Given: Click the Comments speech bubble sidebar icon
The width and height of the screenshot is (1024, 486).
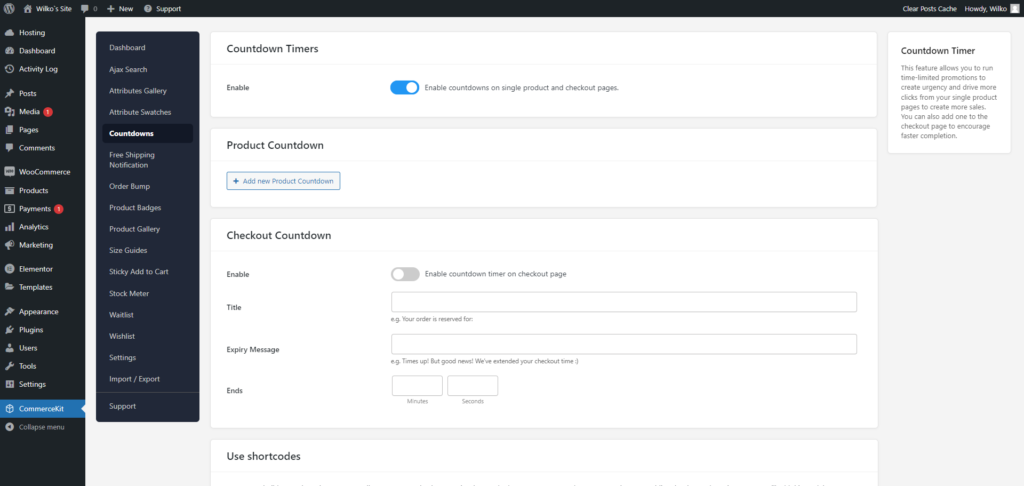Looking at the screenshot, I should [9, 148].
